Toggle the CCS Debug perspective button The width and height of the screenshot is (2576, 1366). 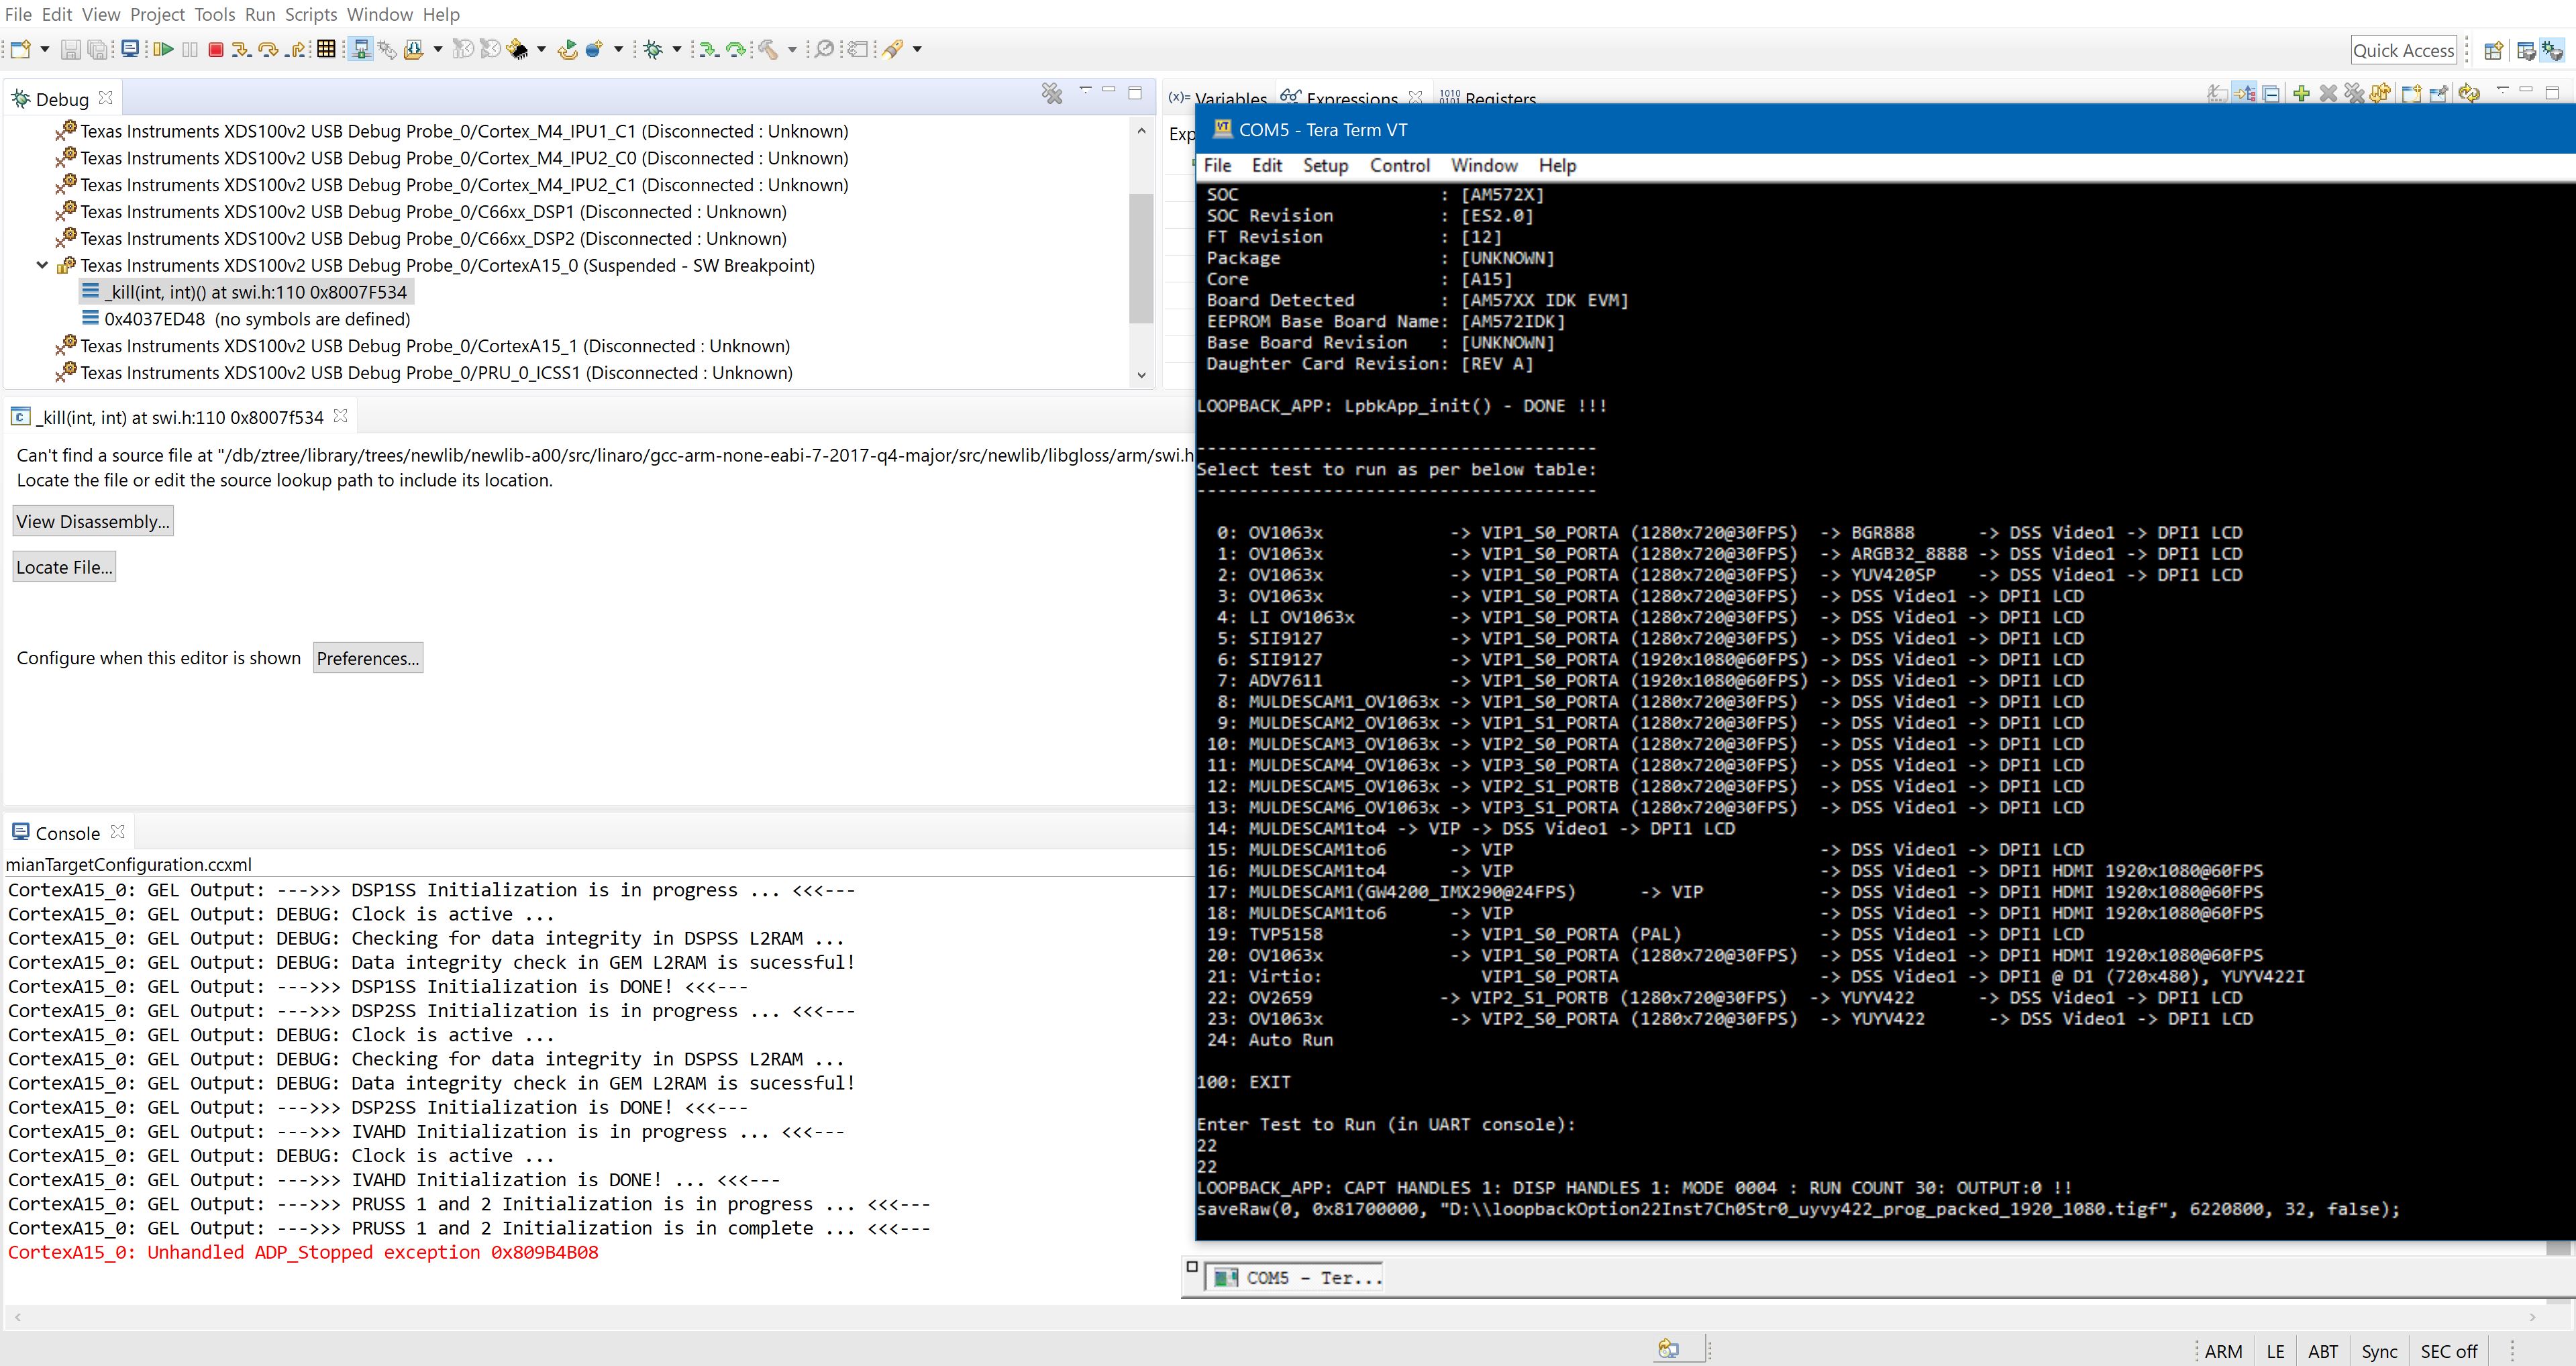(x=2552, y=51)
